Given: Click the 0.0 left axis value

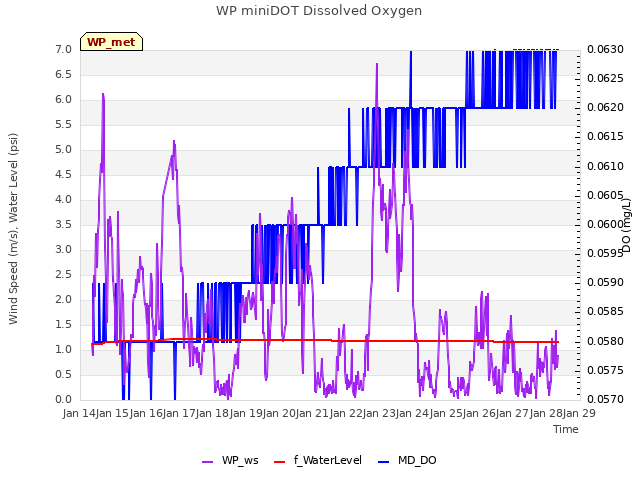Looking at the screenshot, I should pyautogui.click(x=64, y=399).
